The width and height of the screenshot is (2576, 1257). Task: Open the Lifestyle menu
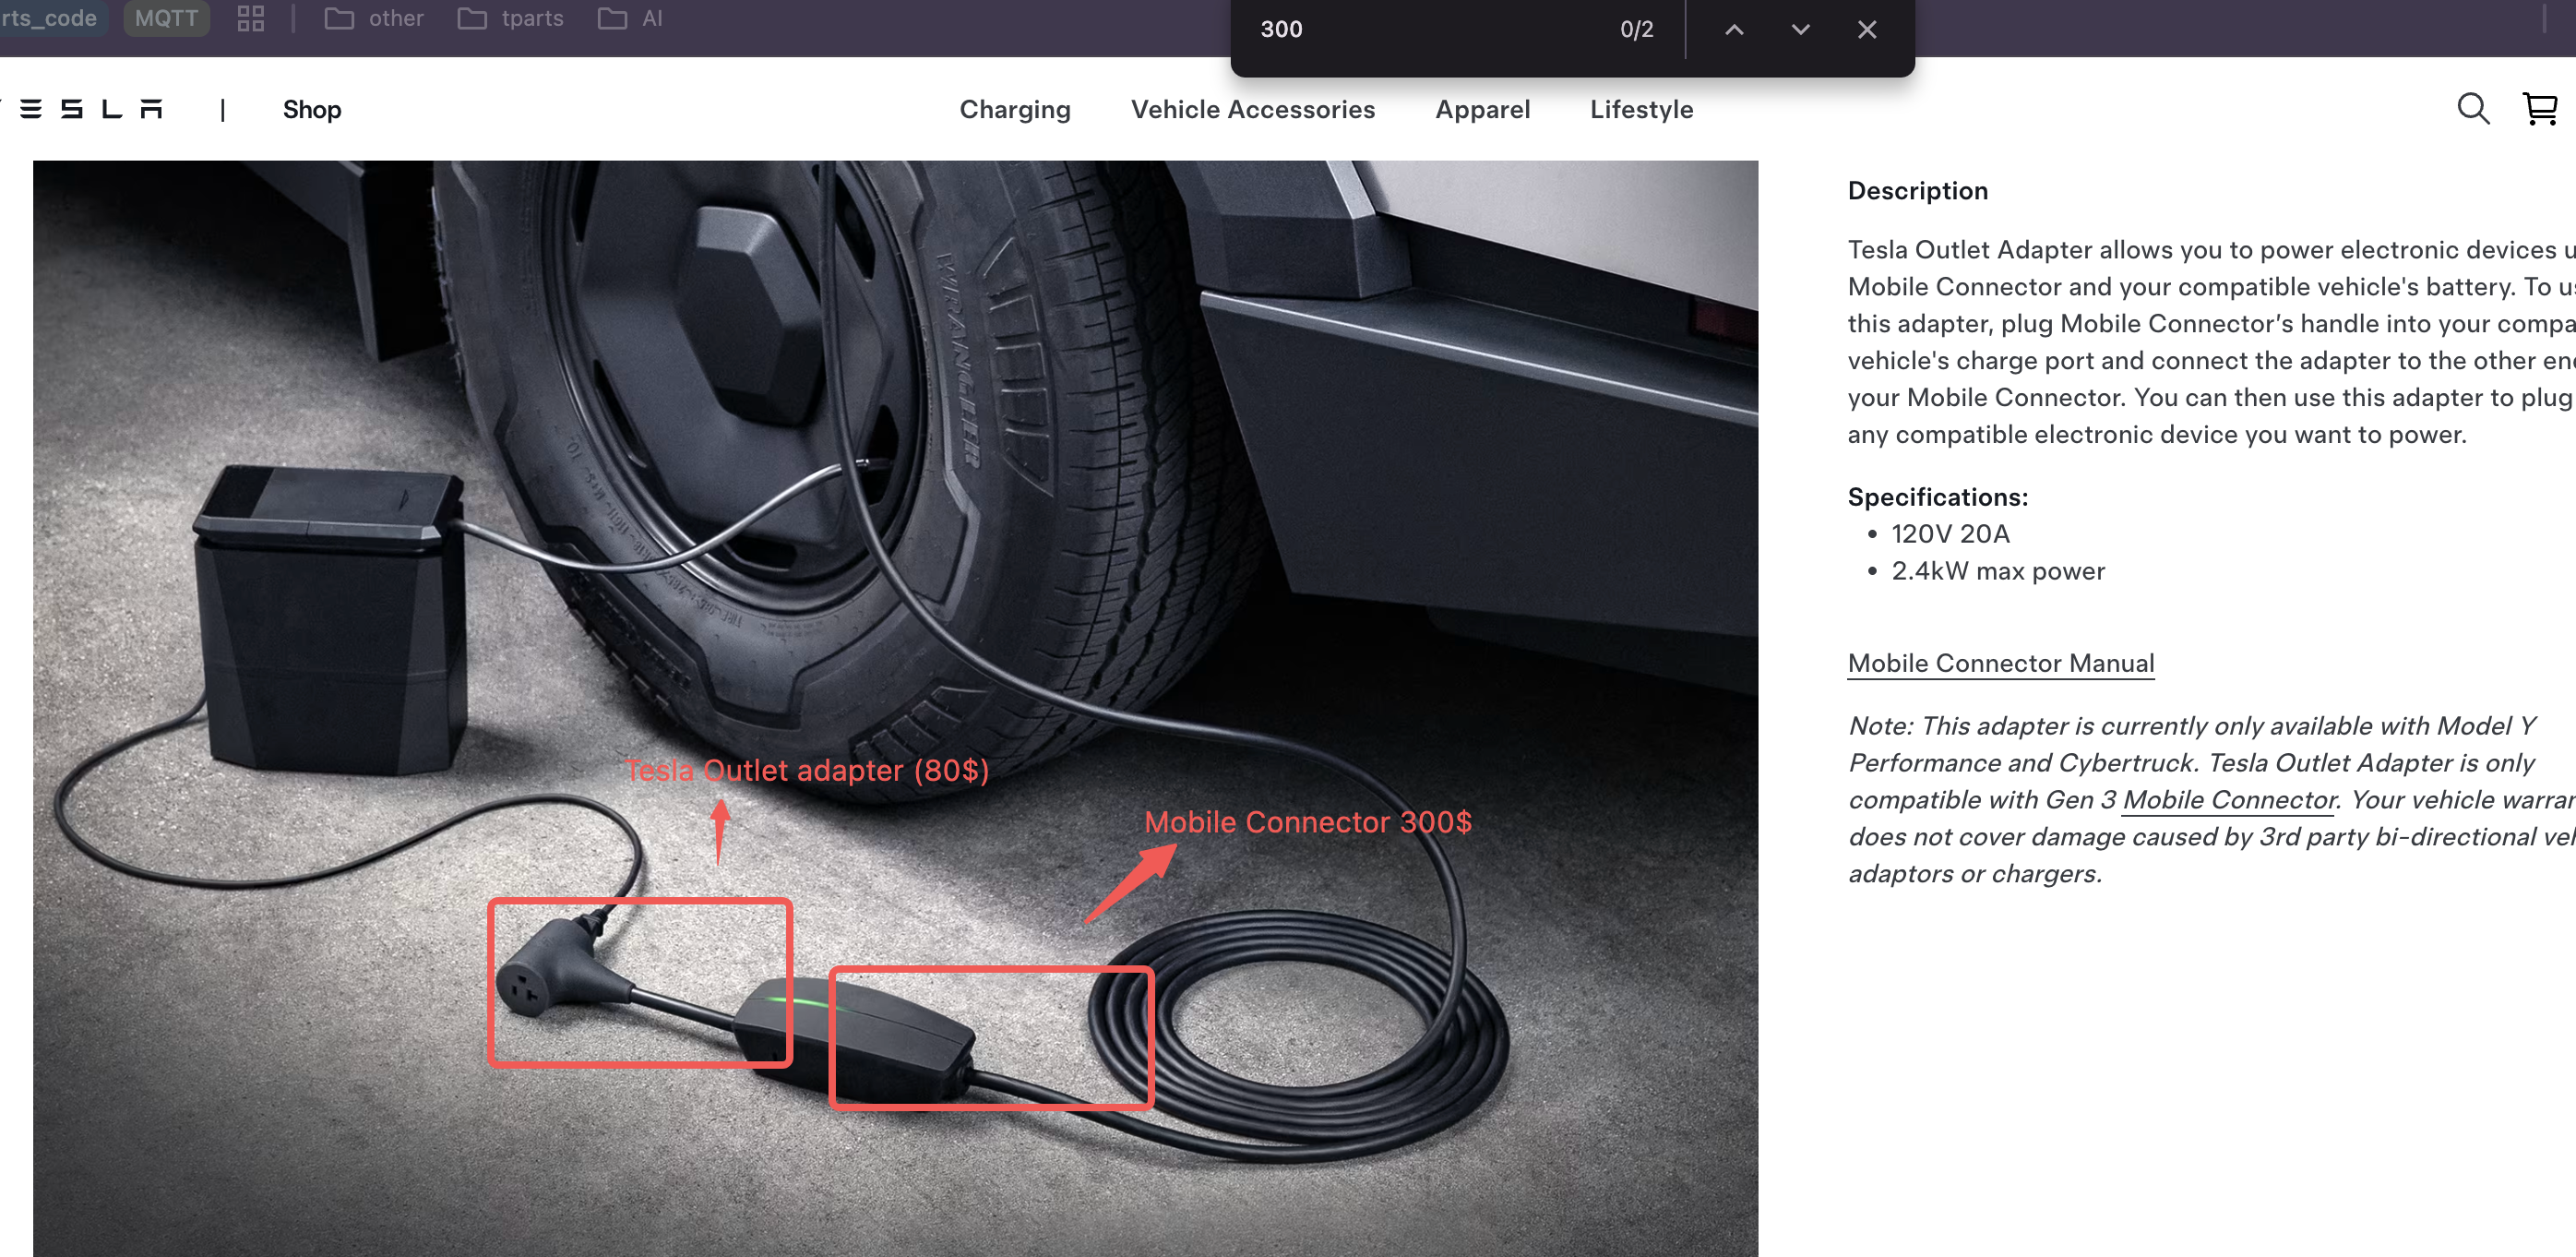click(1641, 109)
